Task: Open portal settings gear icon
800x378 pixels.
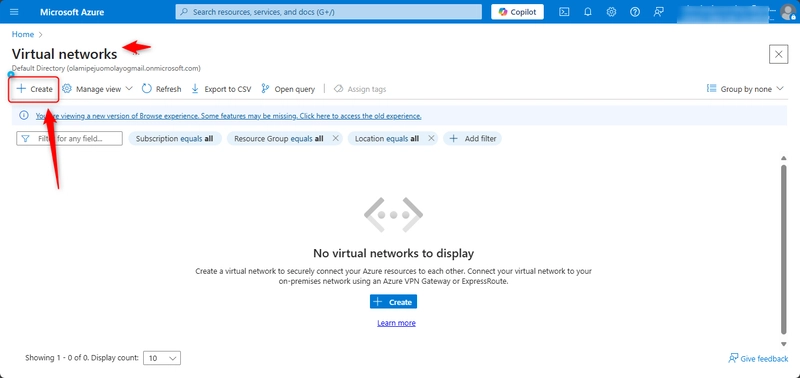Action: tap(611, 12)
